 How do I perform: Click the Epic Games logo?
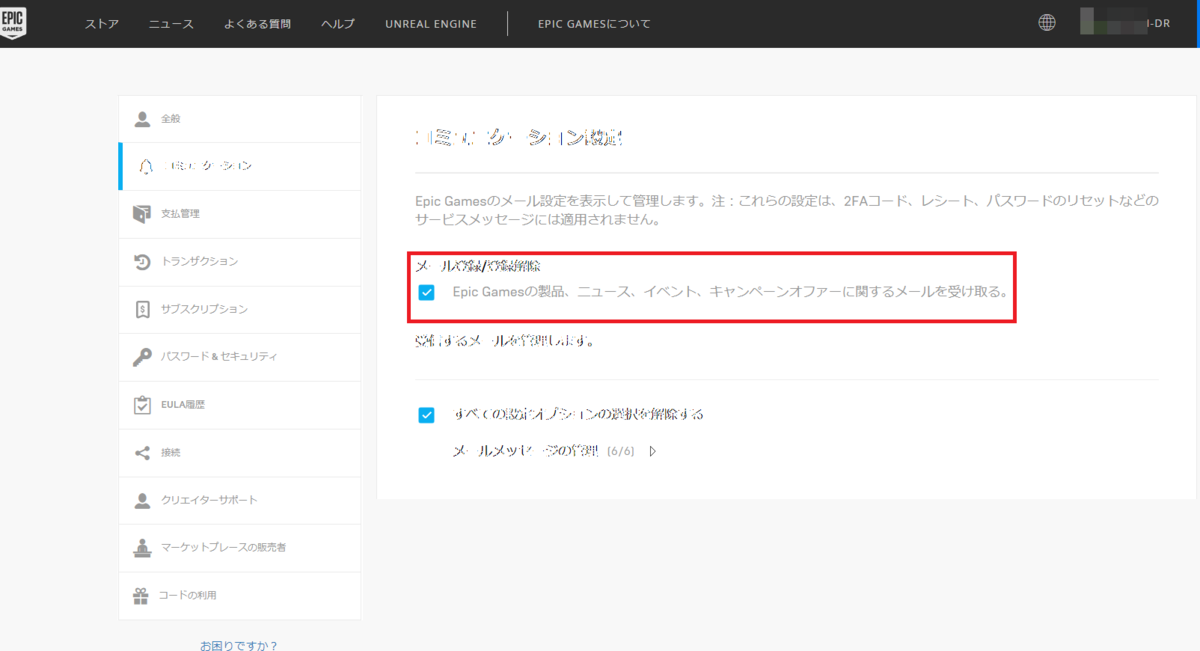pos(14,23)
